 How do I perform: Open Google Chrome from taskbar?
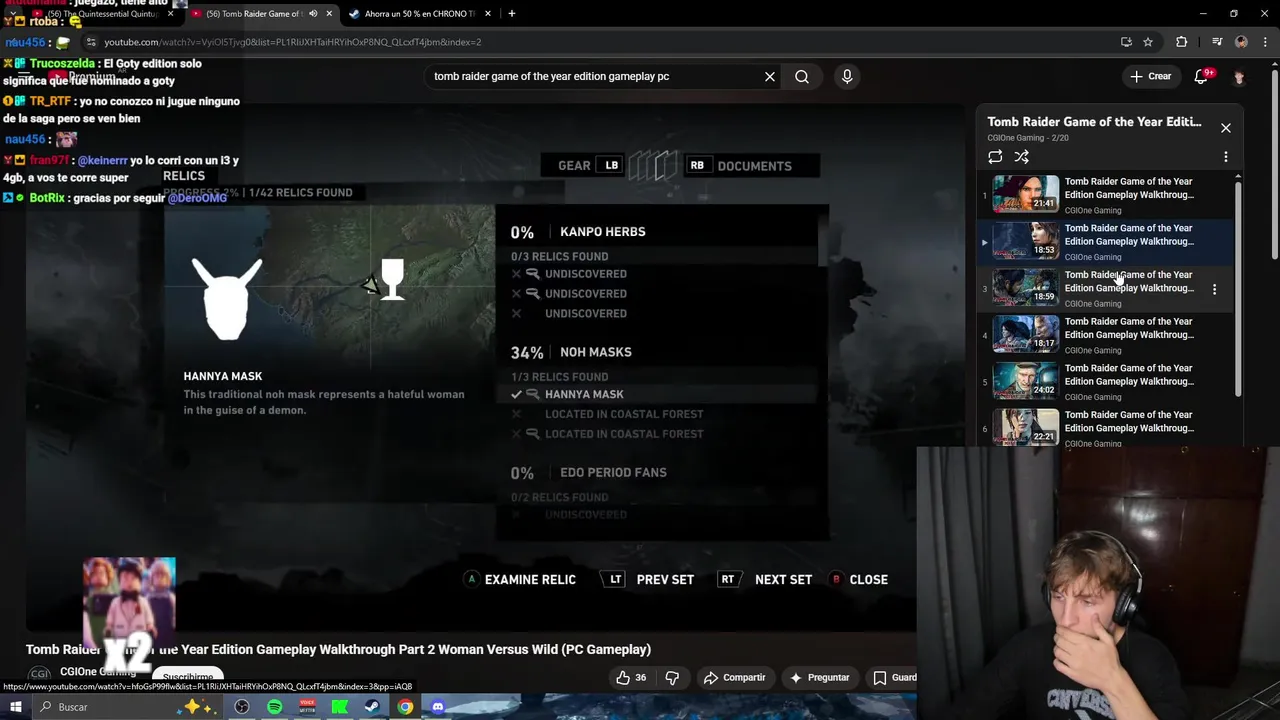[405, 707]
